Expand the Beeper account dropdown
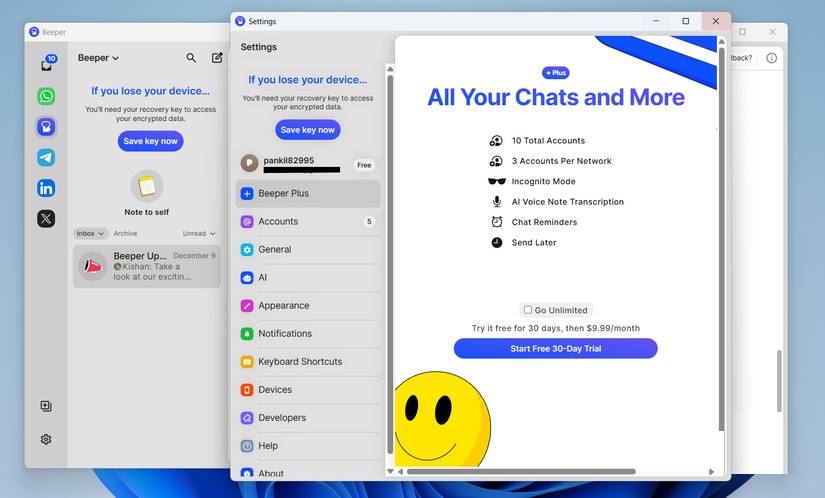 (98, 58)
